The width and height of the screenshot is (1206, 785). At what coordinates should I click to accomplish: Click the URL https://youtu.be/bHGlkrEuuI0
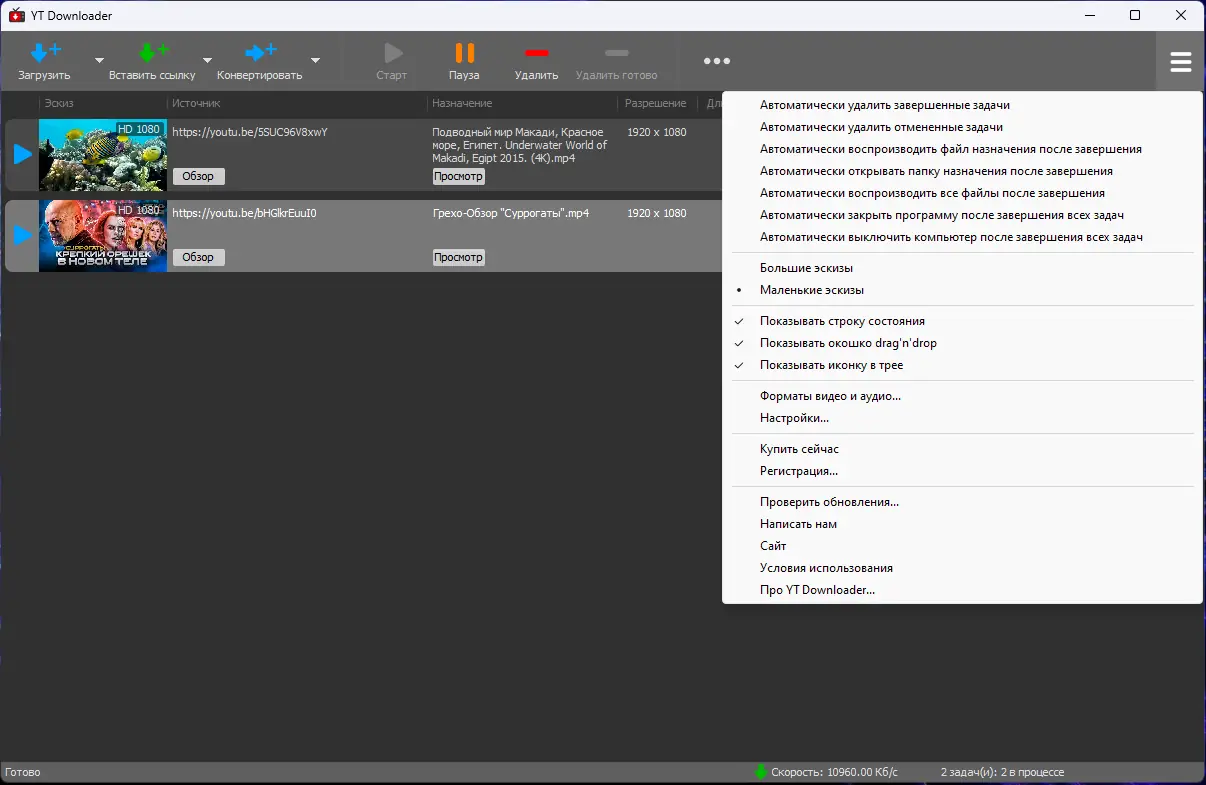point(244,213)
